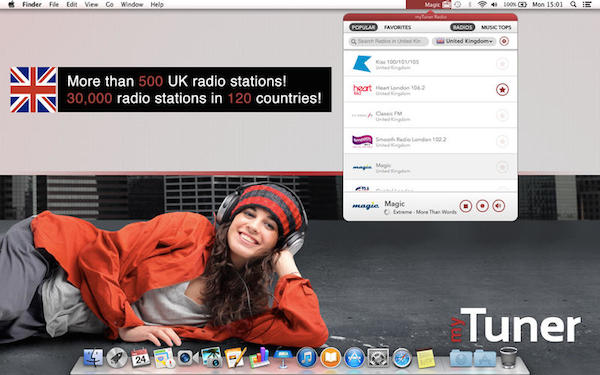Open the File menu
Viewport: 600px width, 375px height.
[x=54, y=5]
